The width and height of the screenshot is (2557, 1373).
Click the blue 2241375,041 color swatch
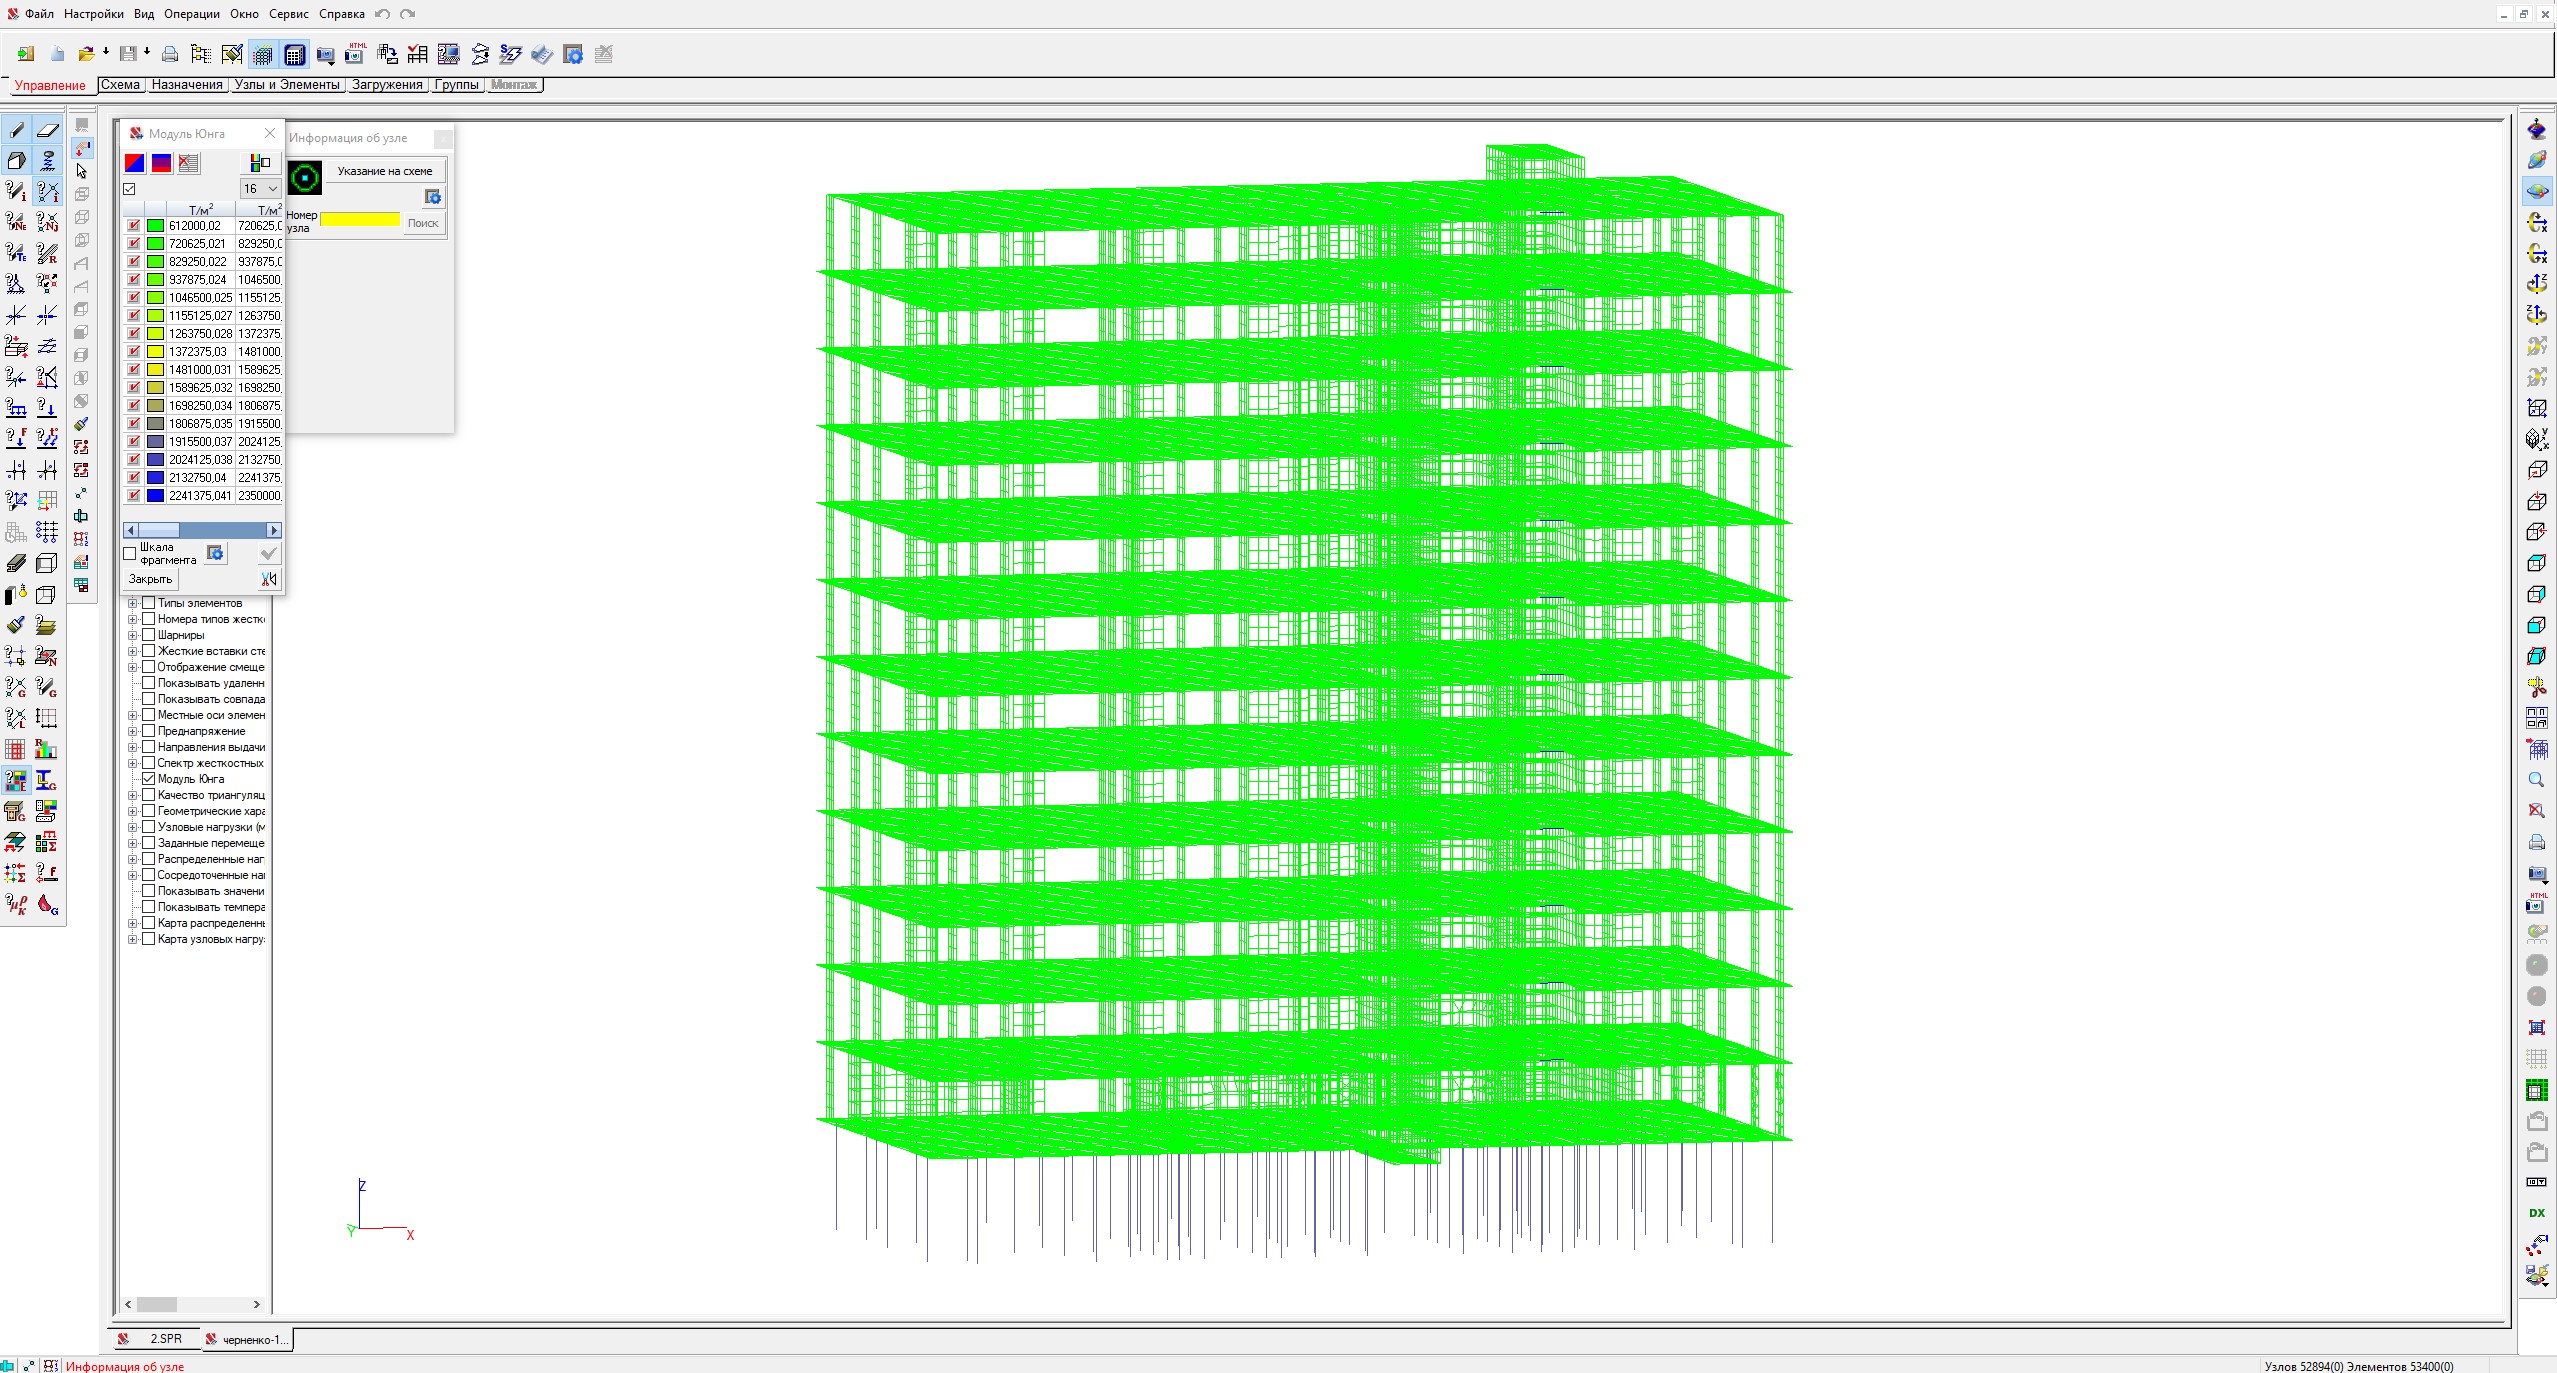point(155,496)
